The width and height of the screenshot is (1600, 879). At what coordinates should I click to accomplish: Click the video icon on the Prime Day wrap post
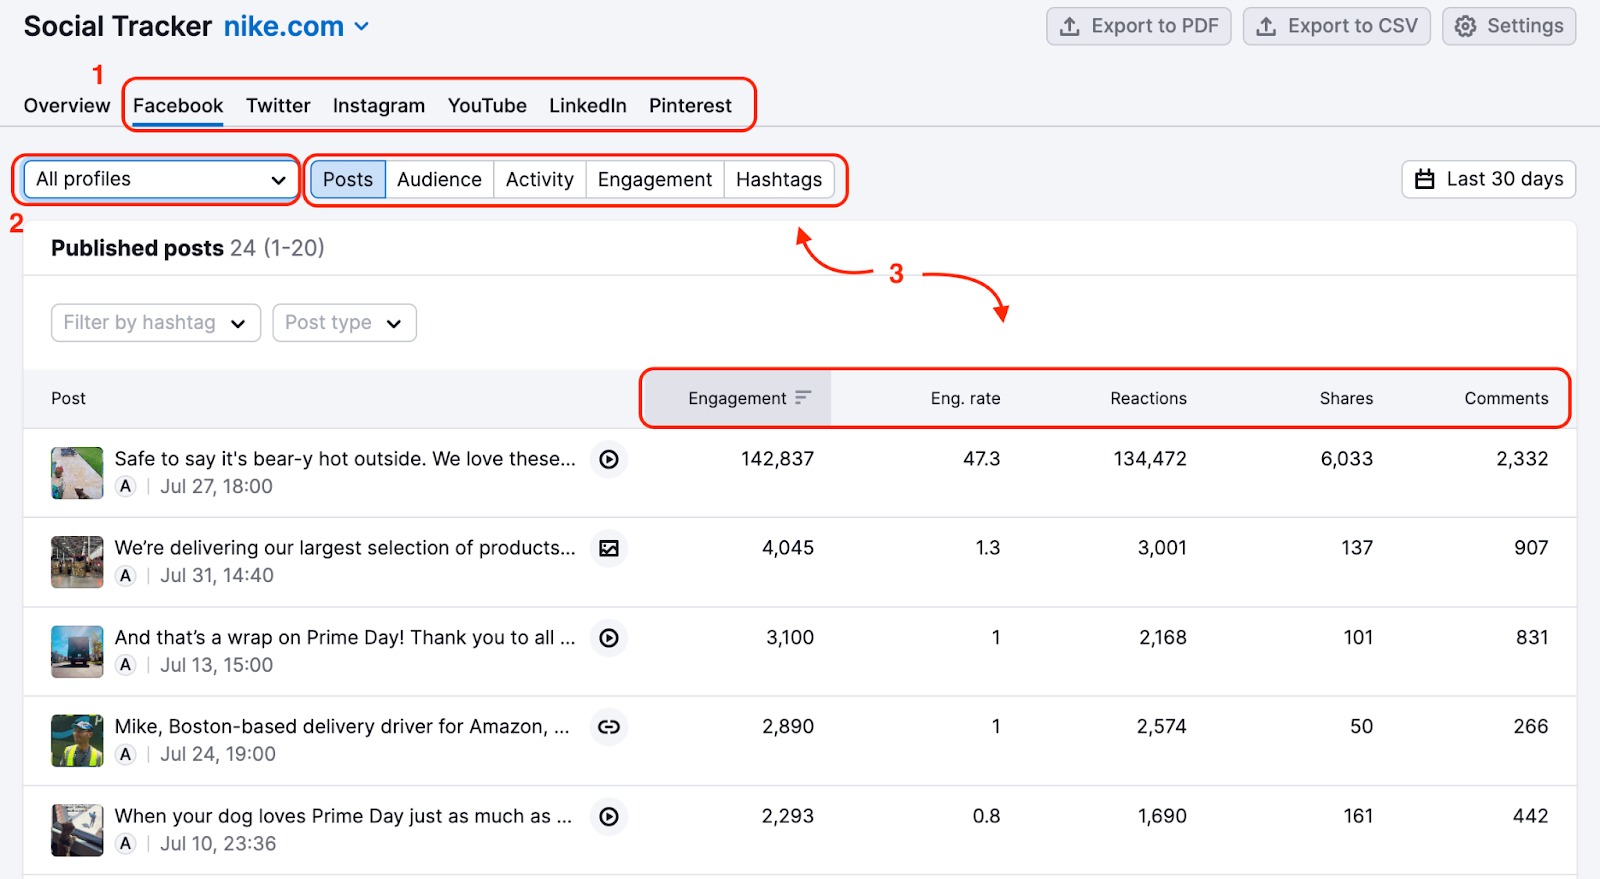click(x=609, y=638)
